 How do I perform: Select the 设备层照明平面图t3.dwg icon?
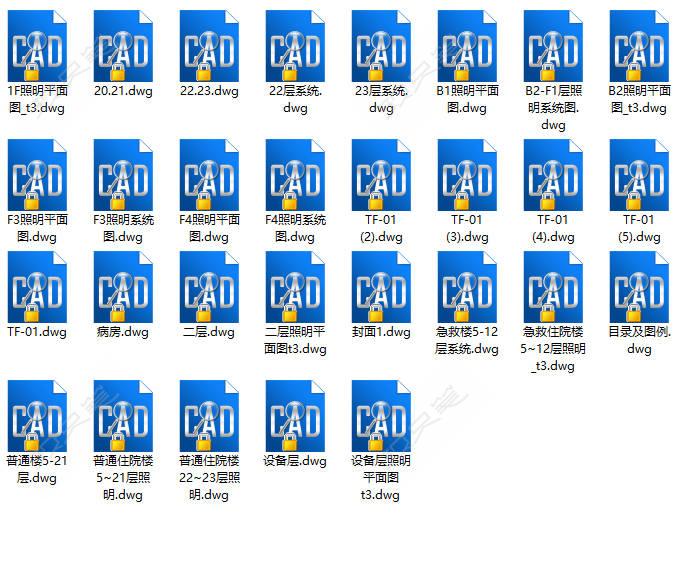(x=381, y=416)
